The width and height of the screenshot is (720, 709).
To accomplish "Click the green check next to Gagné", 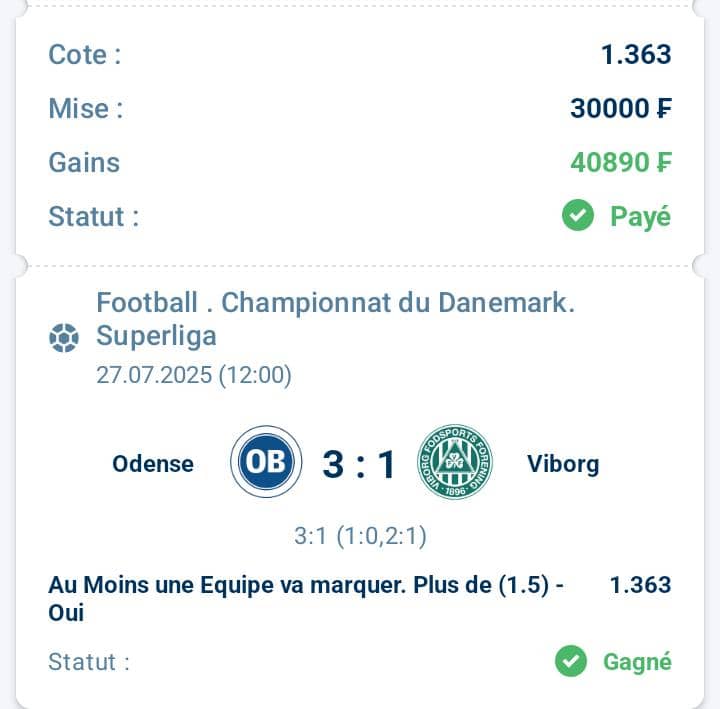I will coord(571,661).
